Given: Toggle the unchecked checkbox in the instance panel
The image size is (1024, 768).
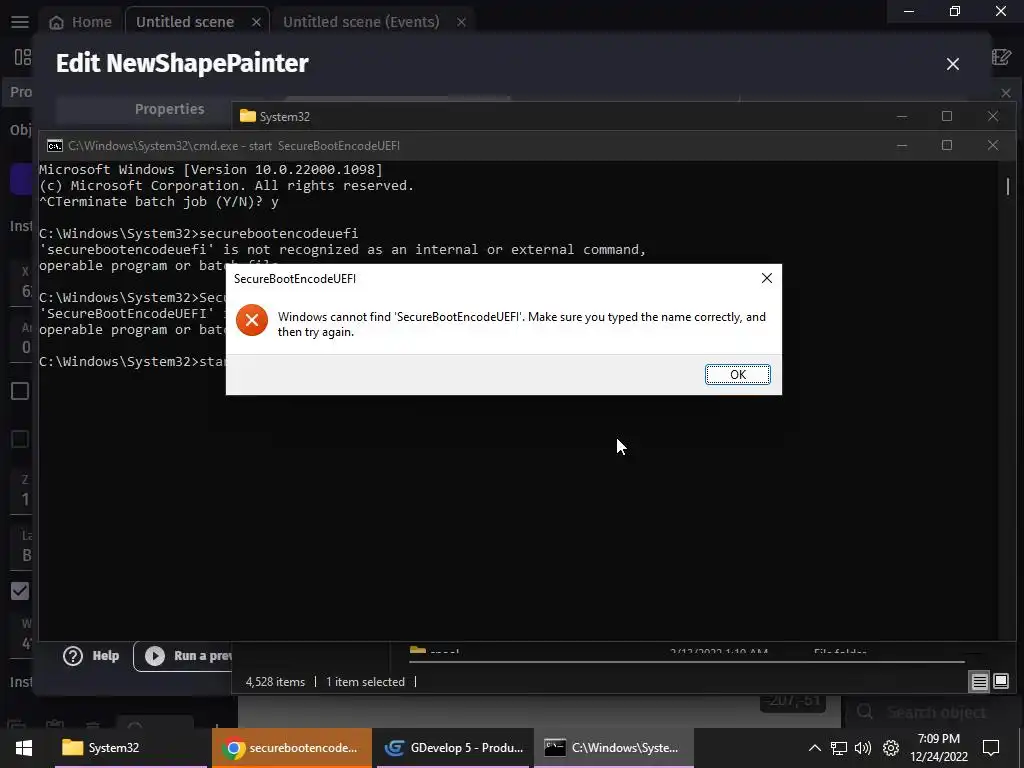Looking at the screenshot, I should (20, 391).
